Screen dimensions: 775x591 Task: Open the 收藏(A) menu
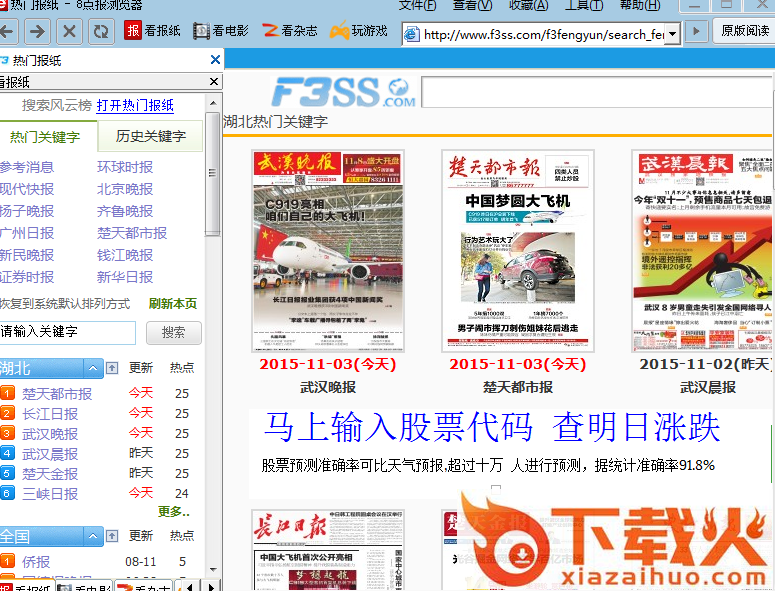(x=529, y=5)
